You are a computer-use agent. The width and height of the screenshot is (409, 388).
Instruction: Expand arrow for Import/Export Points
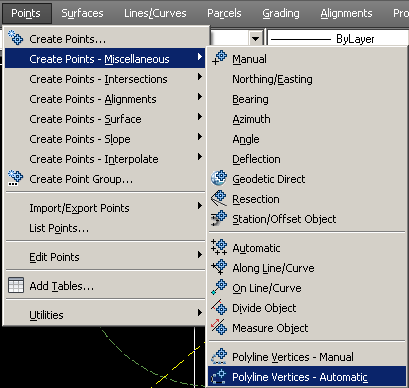[199, 206]
